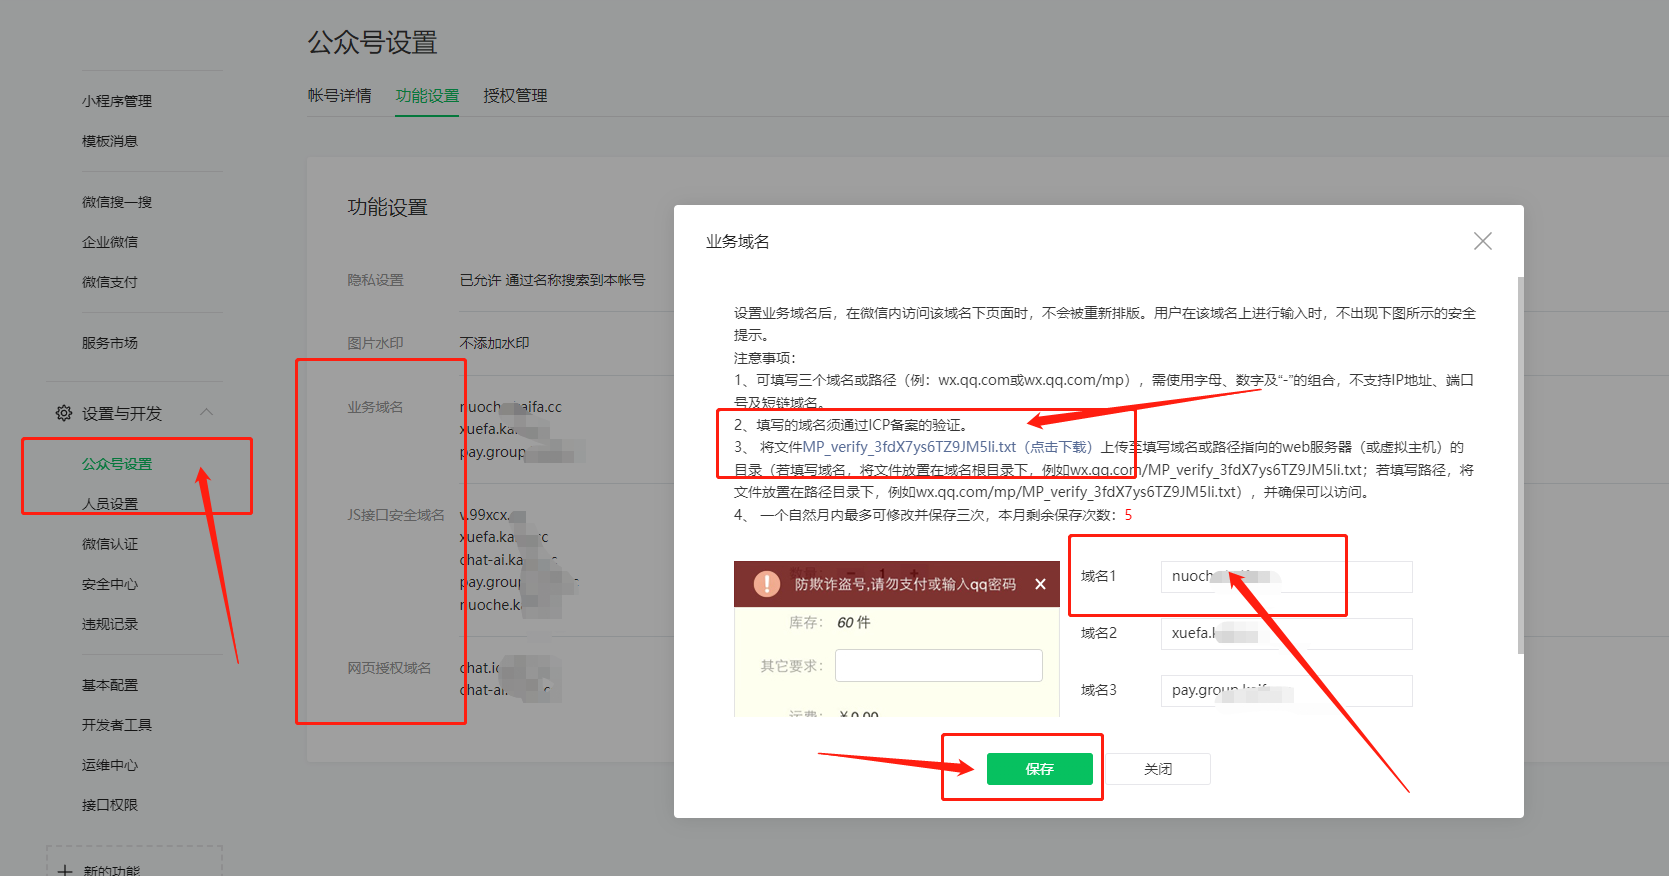Go to 微信搜一搜 in the sidebar
This screenshot has width=1669, height=876.
tap(117, 202)
